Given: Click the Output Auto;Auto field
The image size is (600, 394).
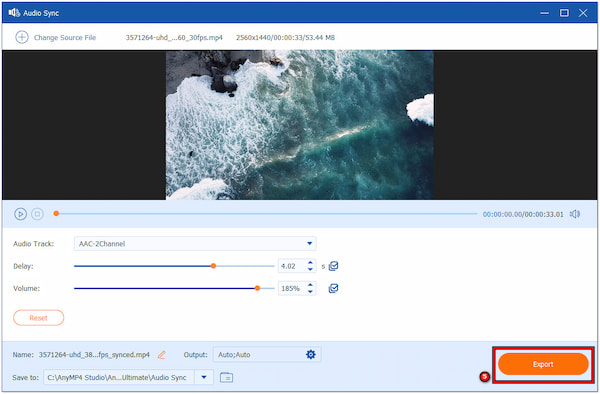Looking at the screenshot, I should (x=267, y=355).
